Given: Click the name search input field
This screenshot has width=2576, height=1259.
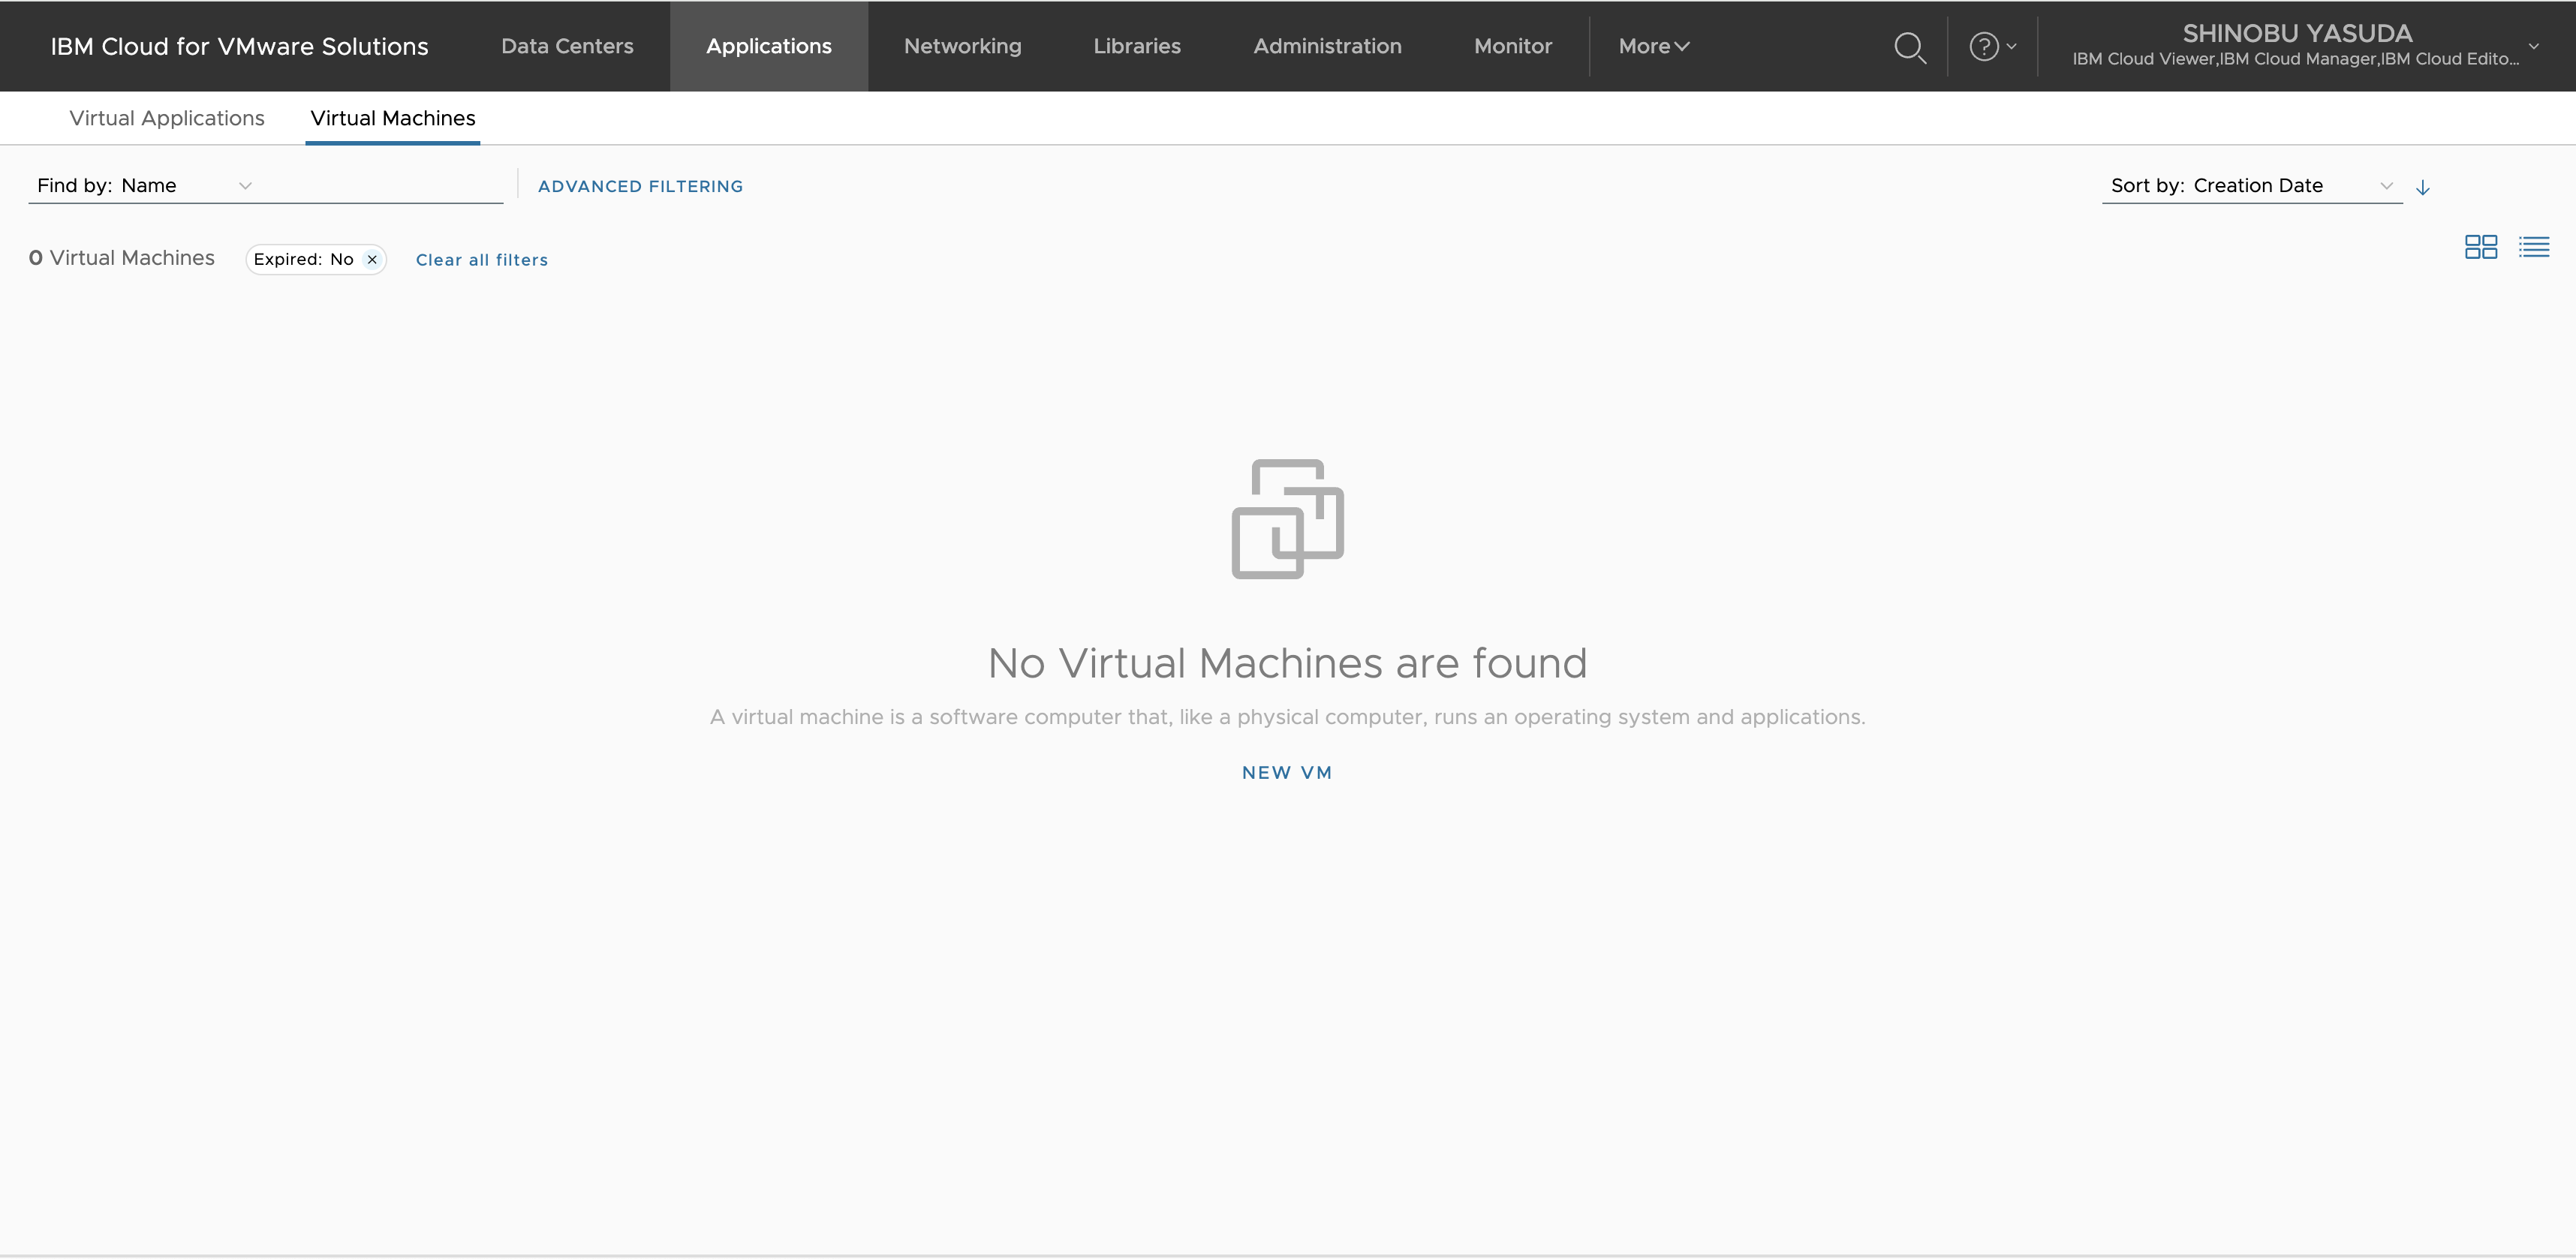Looking at the screenshot, I should click(380, 186).
